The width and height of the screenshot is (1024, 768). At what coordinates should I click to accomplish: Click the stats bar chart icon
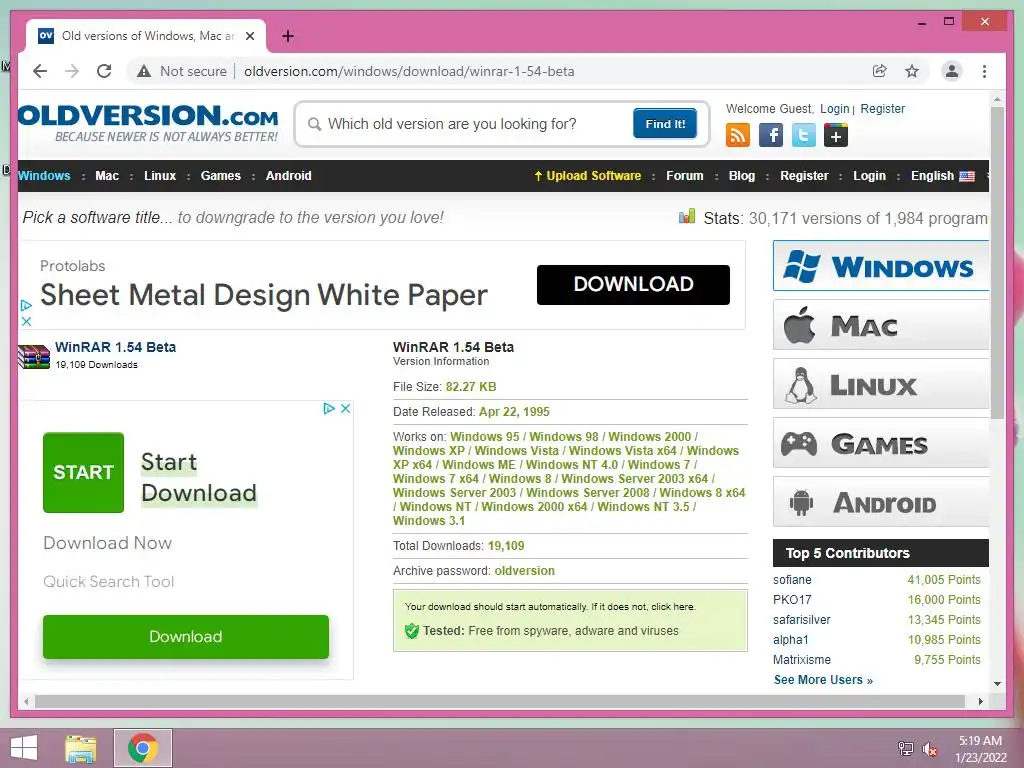tap(687, 216)
